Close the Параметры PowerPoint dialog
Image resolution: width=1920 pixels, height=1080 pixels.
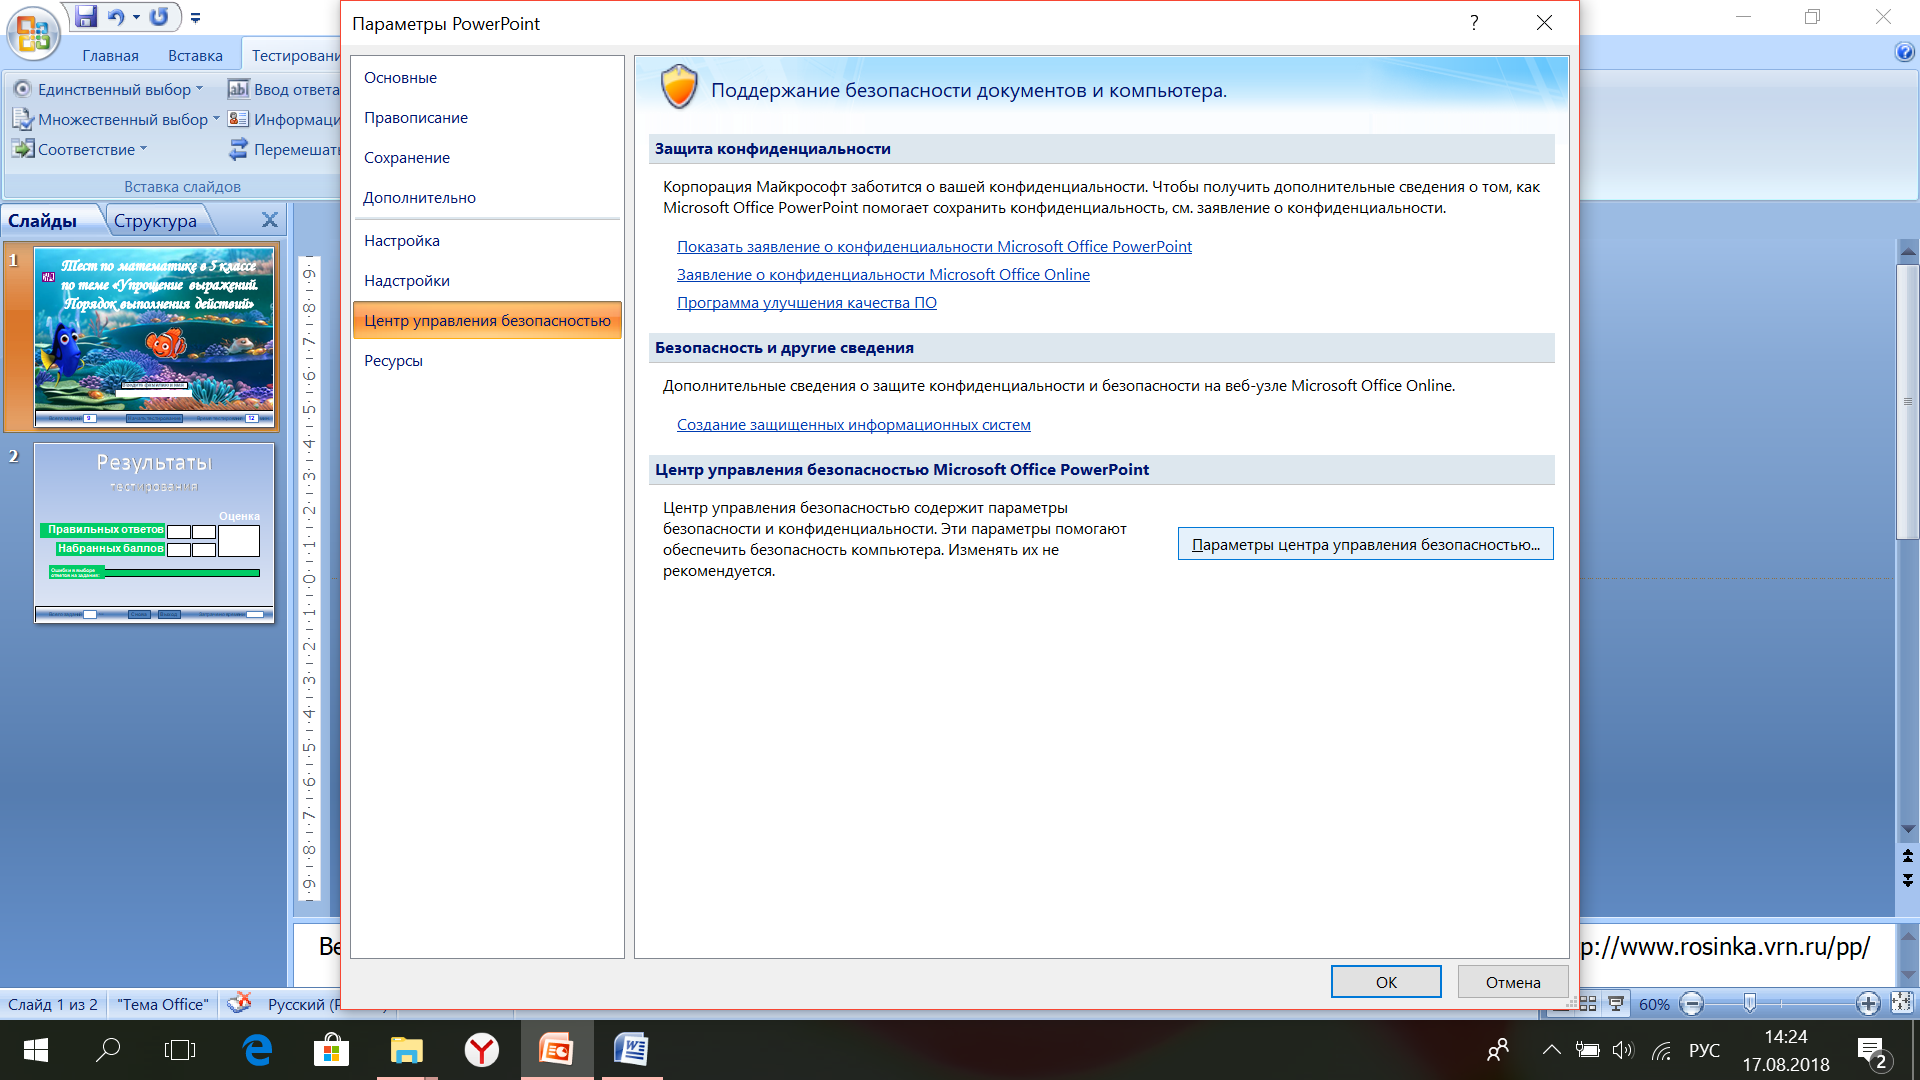coord(1544,23)
